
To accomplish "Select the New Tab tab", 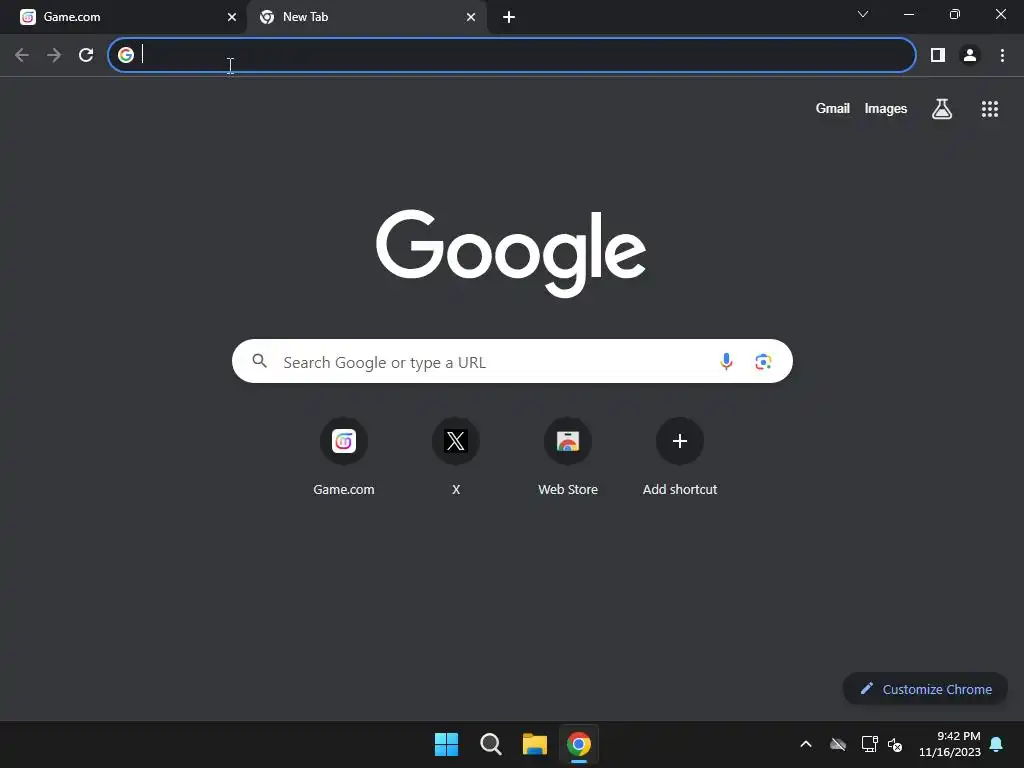I will click(x=366, y=17).
